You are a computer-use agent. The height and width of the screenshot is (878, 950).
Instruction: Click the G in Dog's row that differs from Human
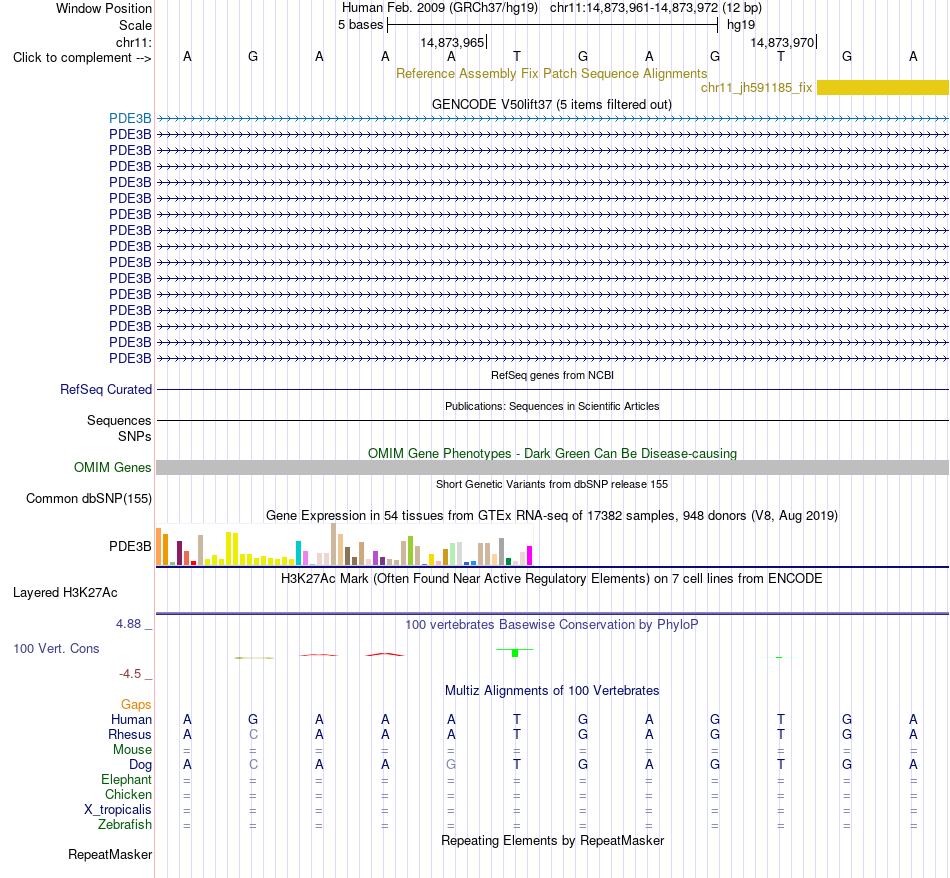(x=451, y=765)
